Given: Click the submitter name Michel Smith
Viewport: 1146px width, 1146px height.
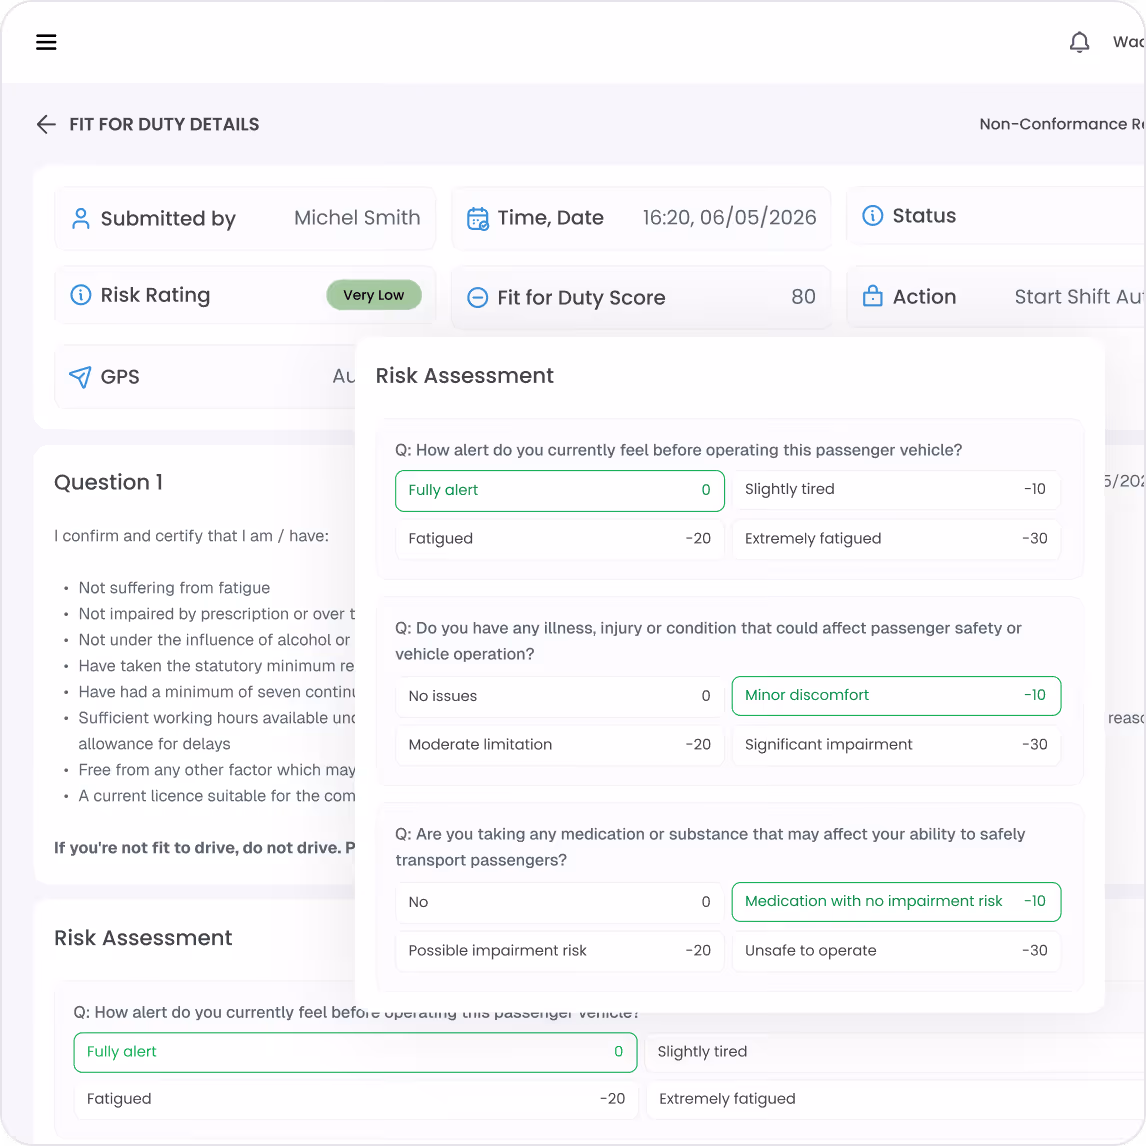Looking at the screenshot, I should (357, 218).
